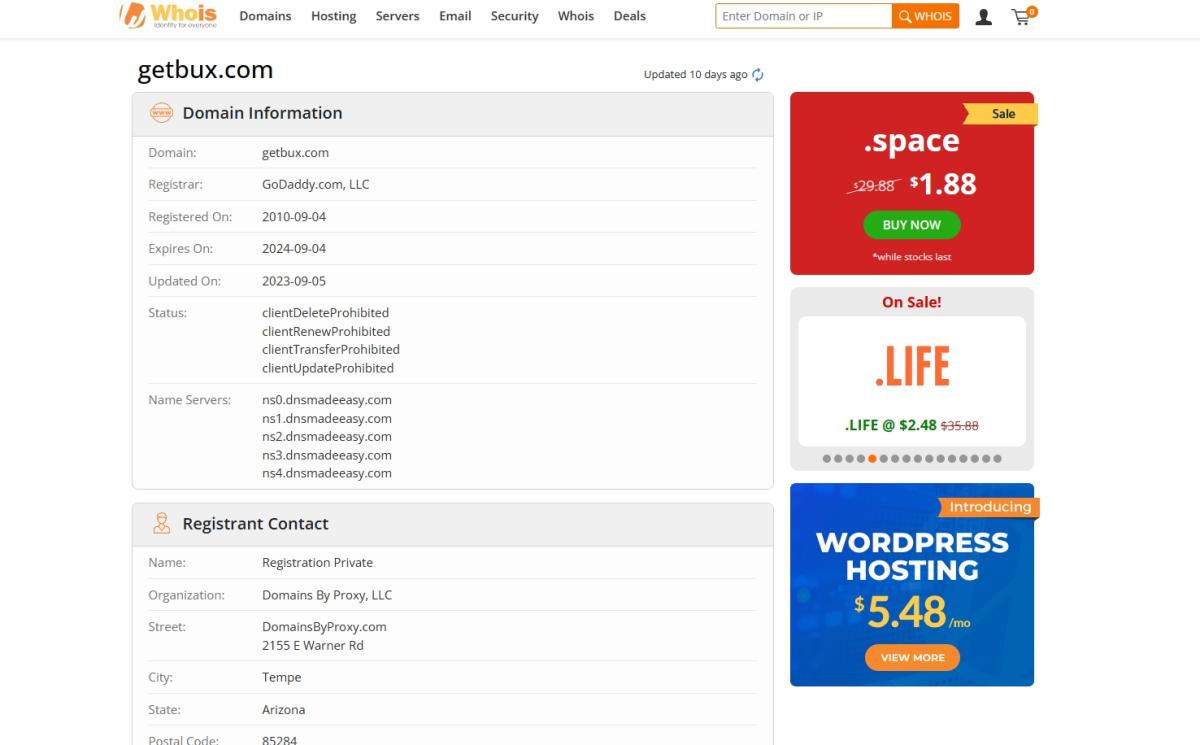Click the Domain Information www icon
The height and width of the screenshot is (745, 1200).
[161, 113]
